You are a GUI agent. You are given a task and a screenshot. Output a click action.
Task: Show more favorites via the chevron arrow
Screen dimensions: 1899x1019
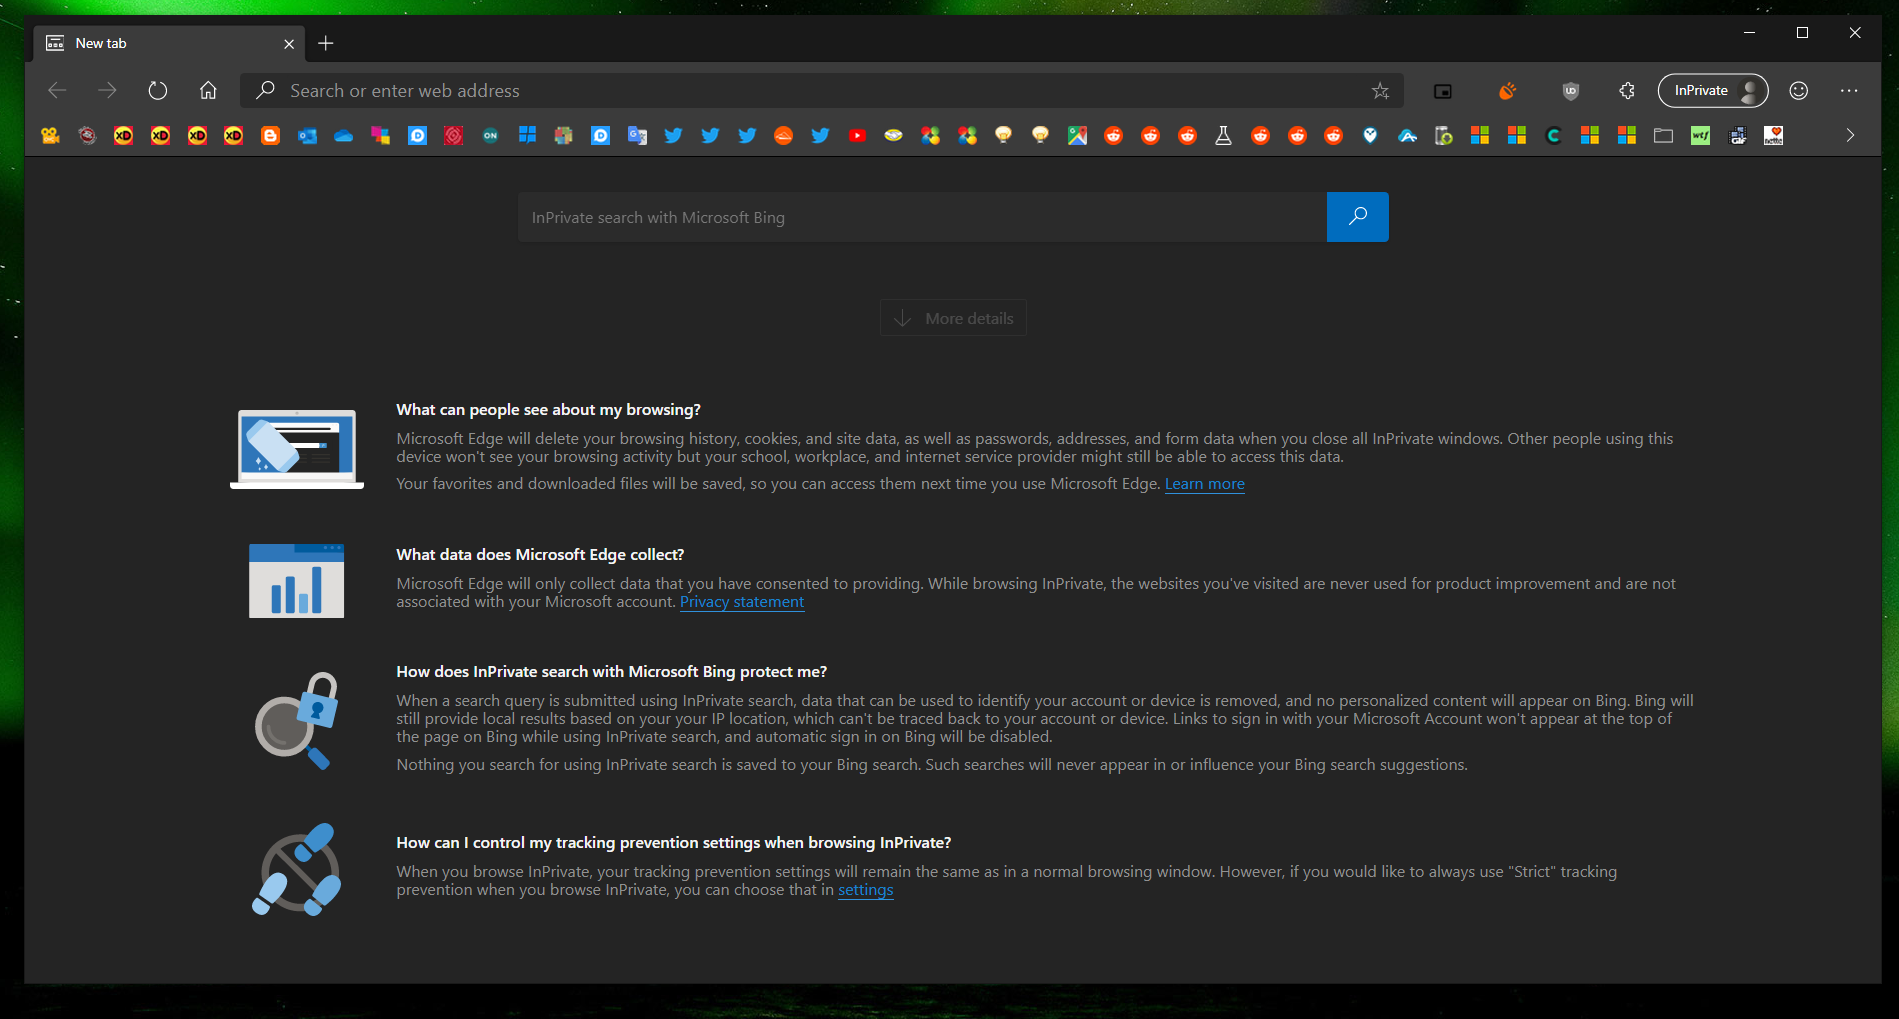pyautogui.click(x=1850, y=136)
